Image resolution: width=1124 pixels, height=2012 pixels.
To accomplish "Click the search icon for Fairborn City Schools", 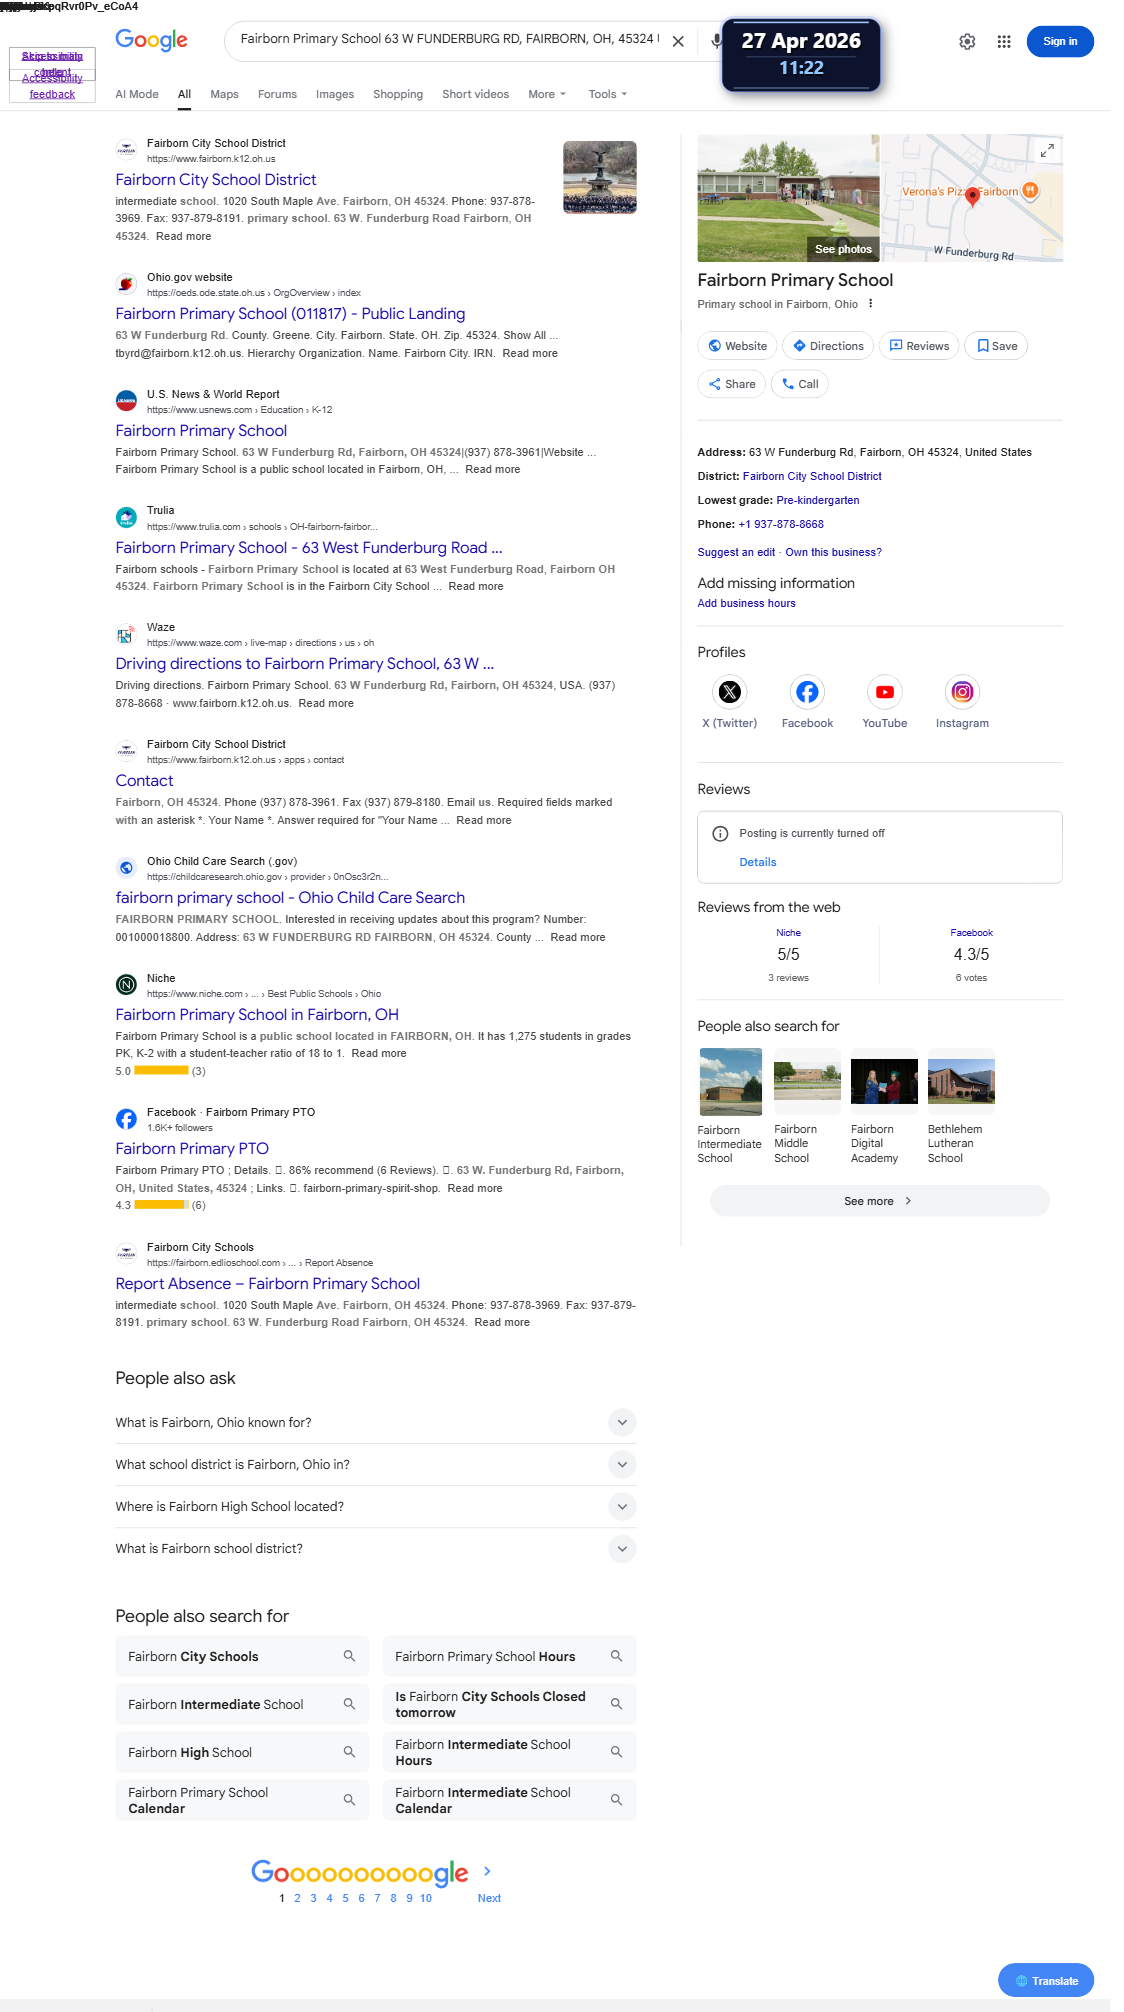I will [349, 1656].
